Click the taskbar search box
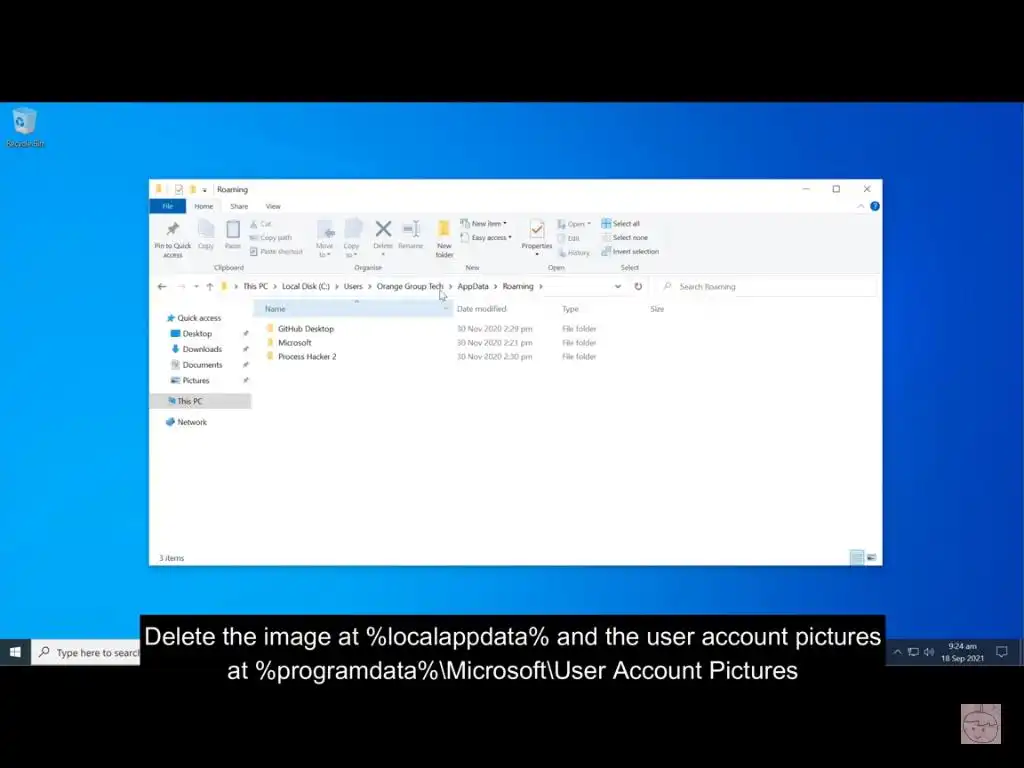Image resolution: width=1024 pixels, height=768 pixels. click(x=86, y=652)
